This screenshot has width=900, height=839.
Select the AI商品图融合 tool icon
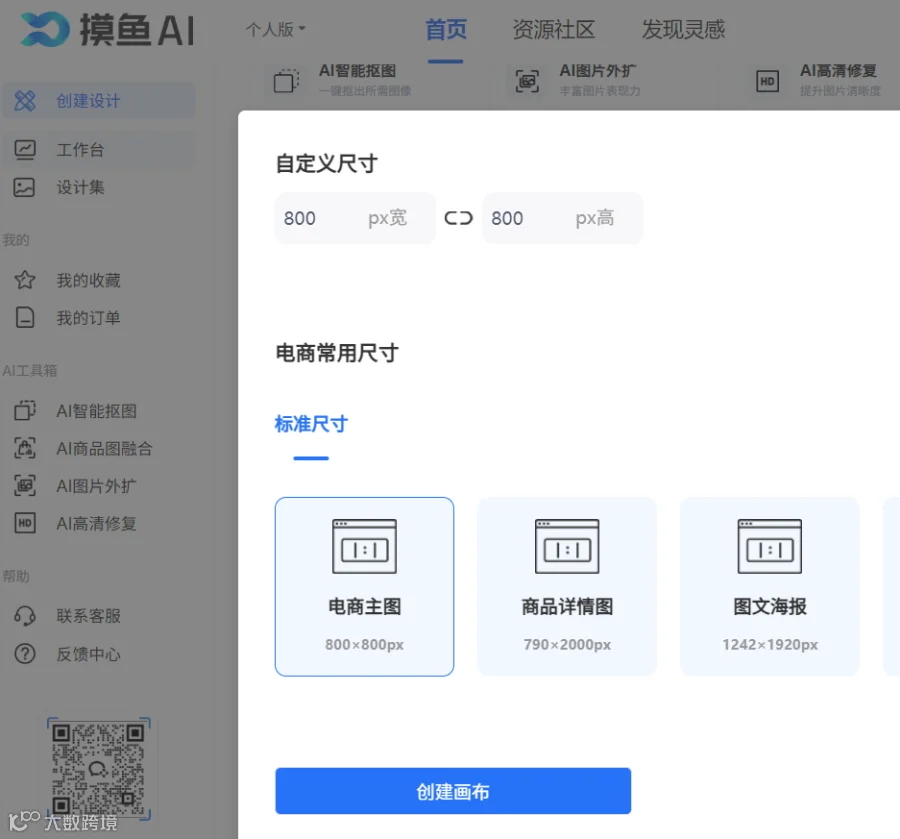coord(25,448)
